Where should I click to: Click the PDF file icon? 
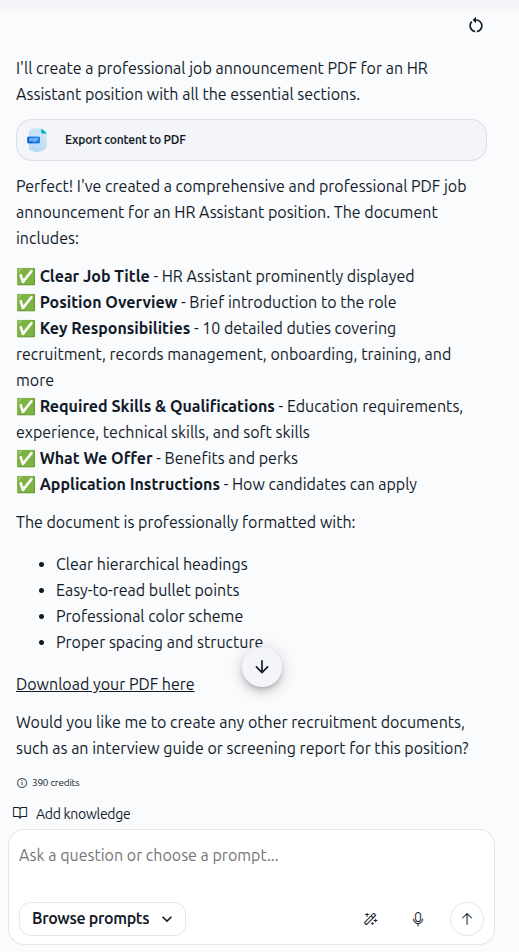point(37,140)
